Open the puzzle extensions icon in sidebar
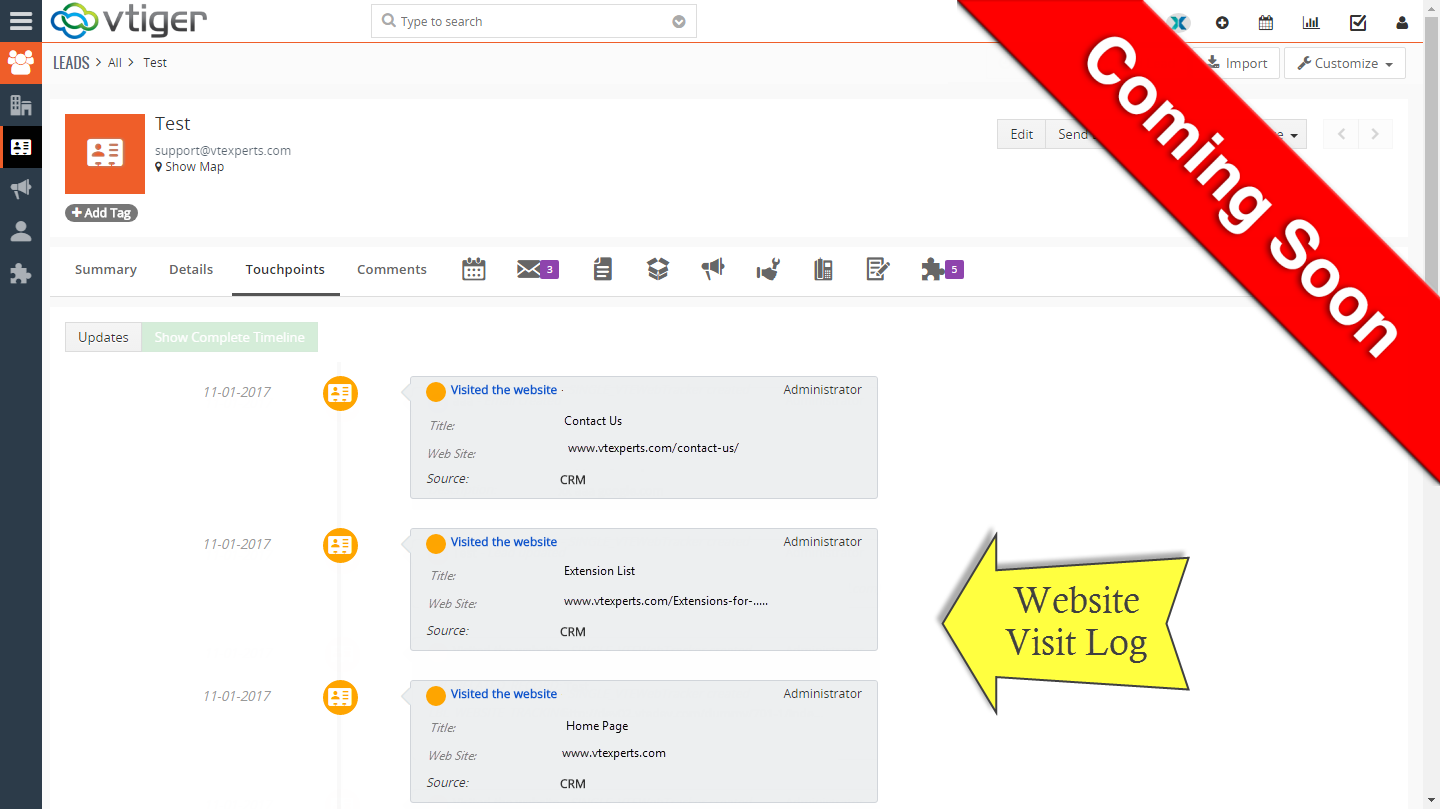Viewport: 1440px width, 809px height. pos(21,273)
